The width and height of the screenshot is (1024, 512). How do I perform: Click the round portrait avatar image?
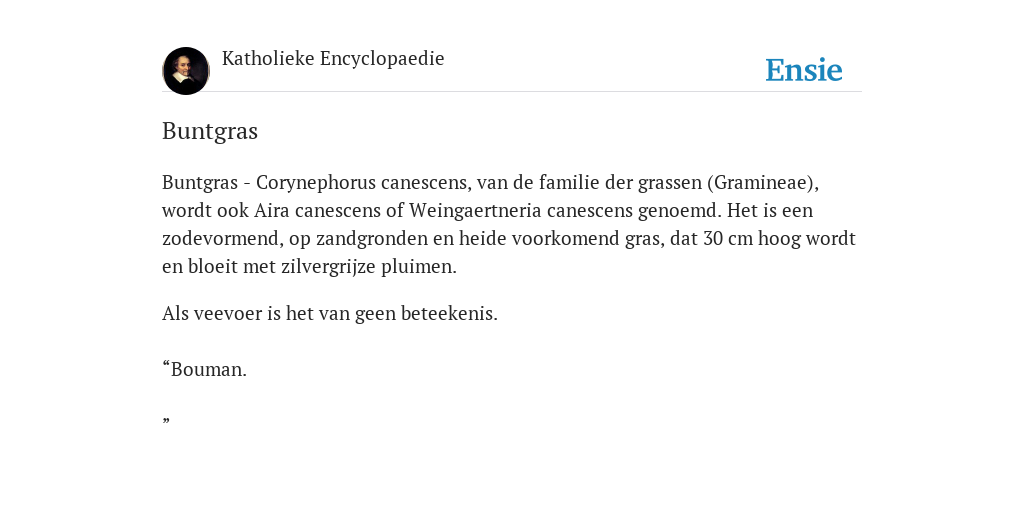tap(186, 71)
